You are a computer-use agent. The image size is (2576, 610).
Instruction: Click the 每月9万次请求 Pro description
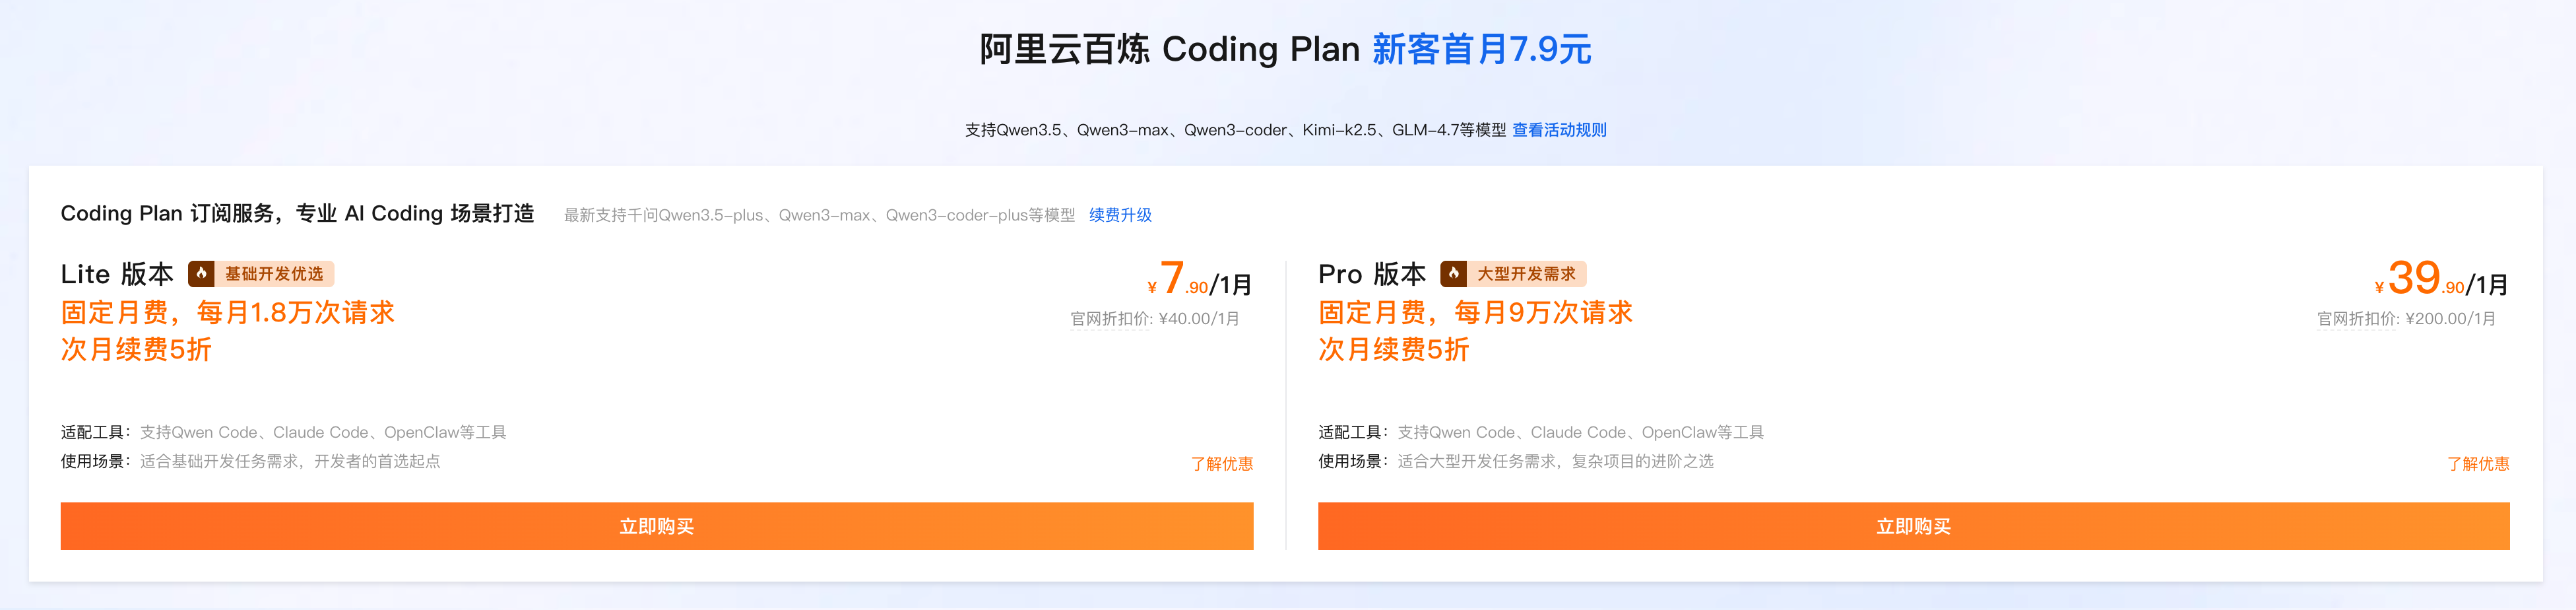pos(1543,313)
